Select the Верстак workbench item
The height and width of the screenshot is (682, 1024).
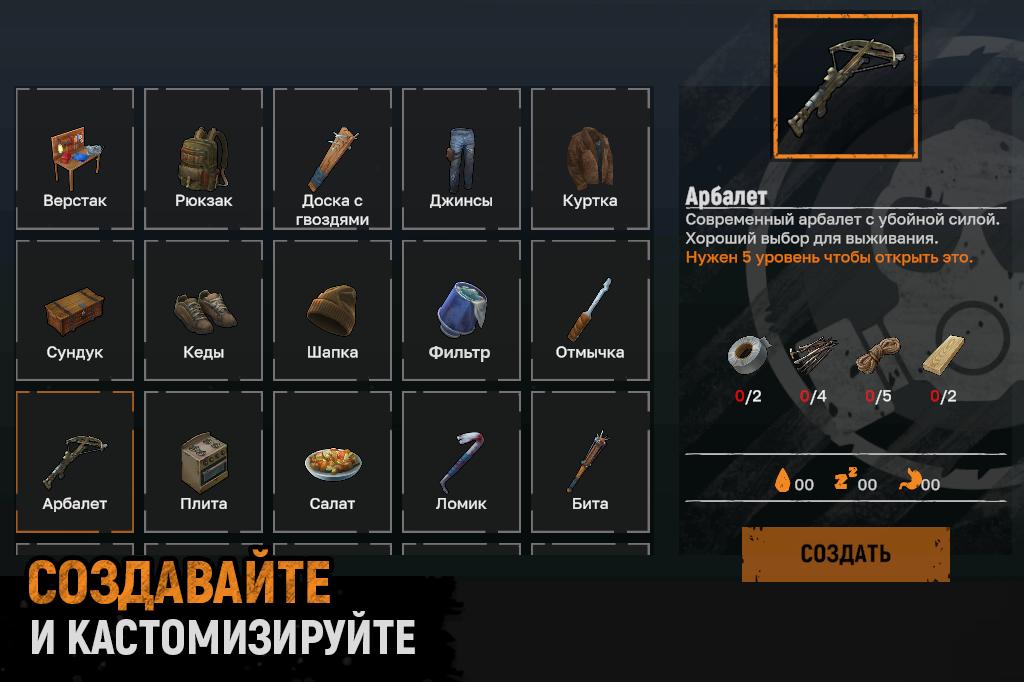click(74, 159)
